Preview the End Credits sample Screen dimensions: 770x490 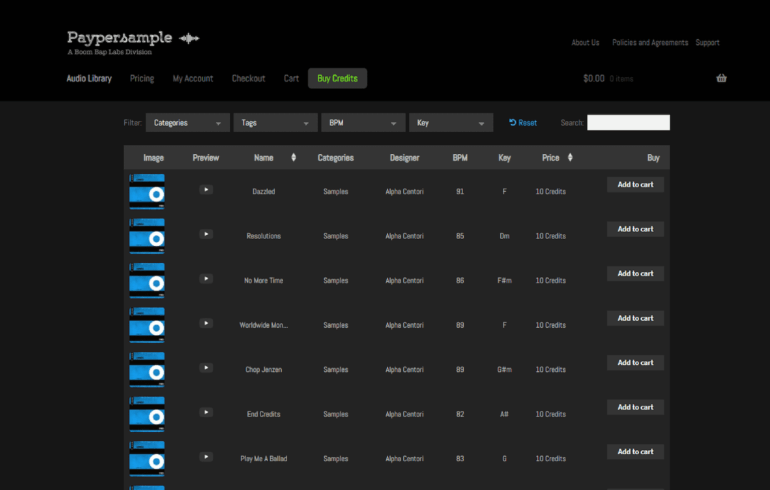[x=205, y=412]
